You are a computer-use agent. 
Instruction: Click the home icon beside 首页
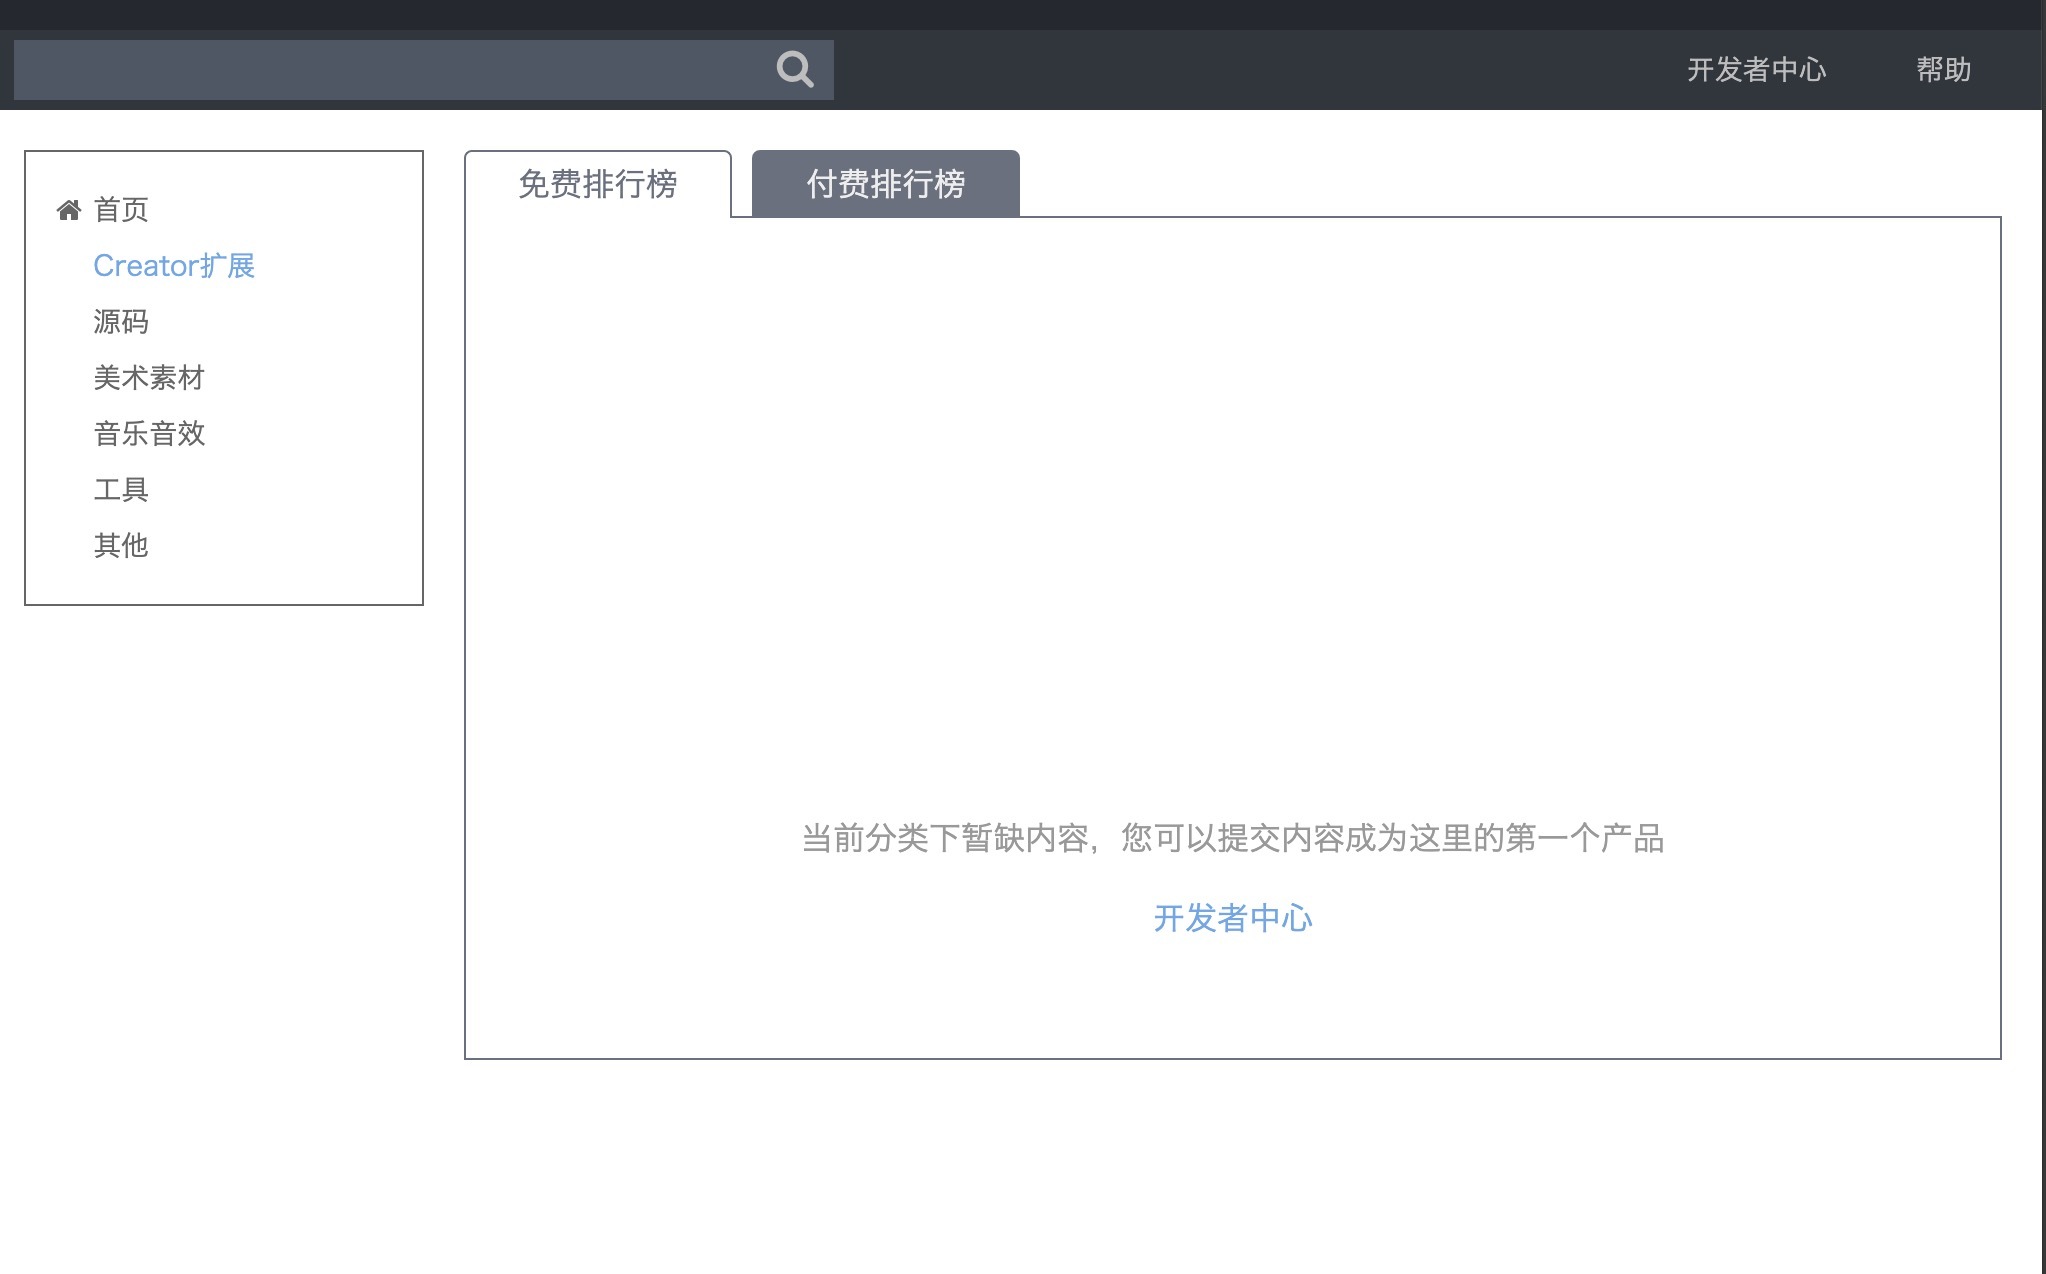(x=69, y=210)
